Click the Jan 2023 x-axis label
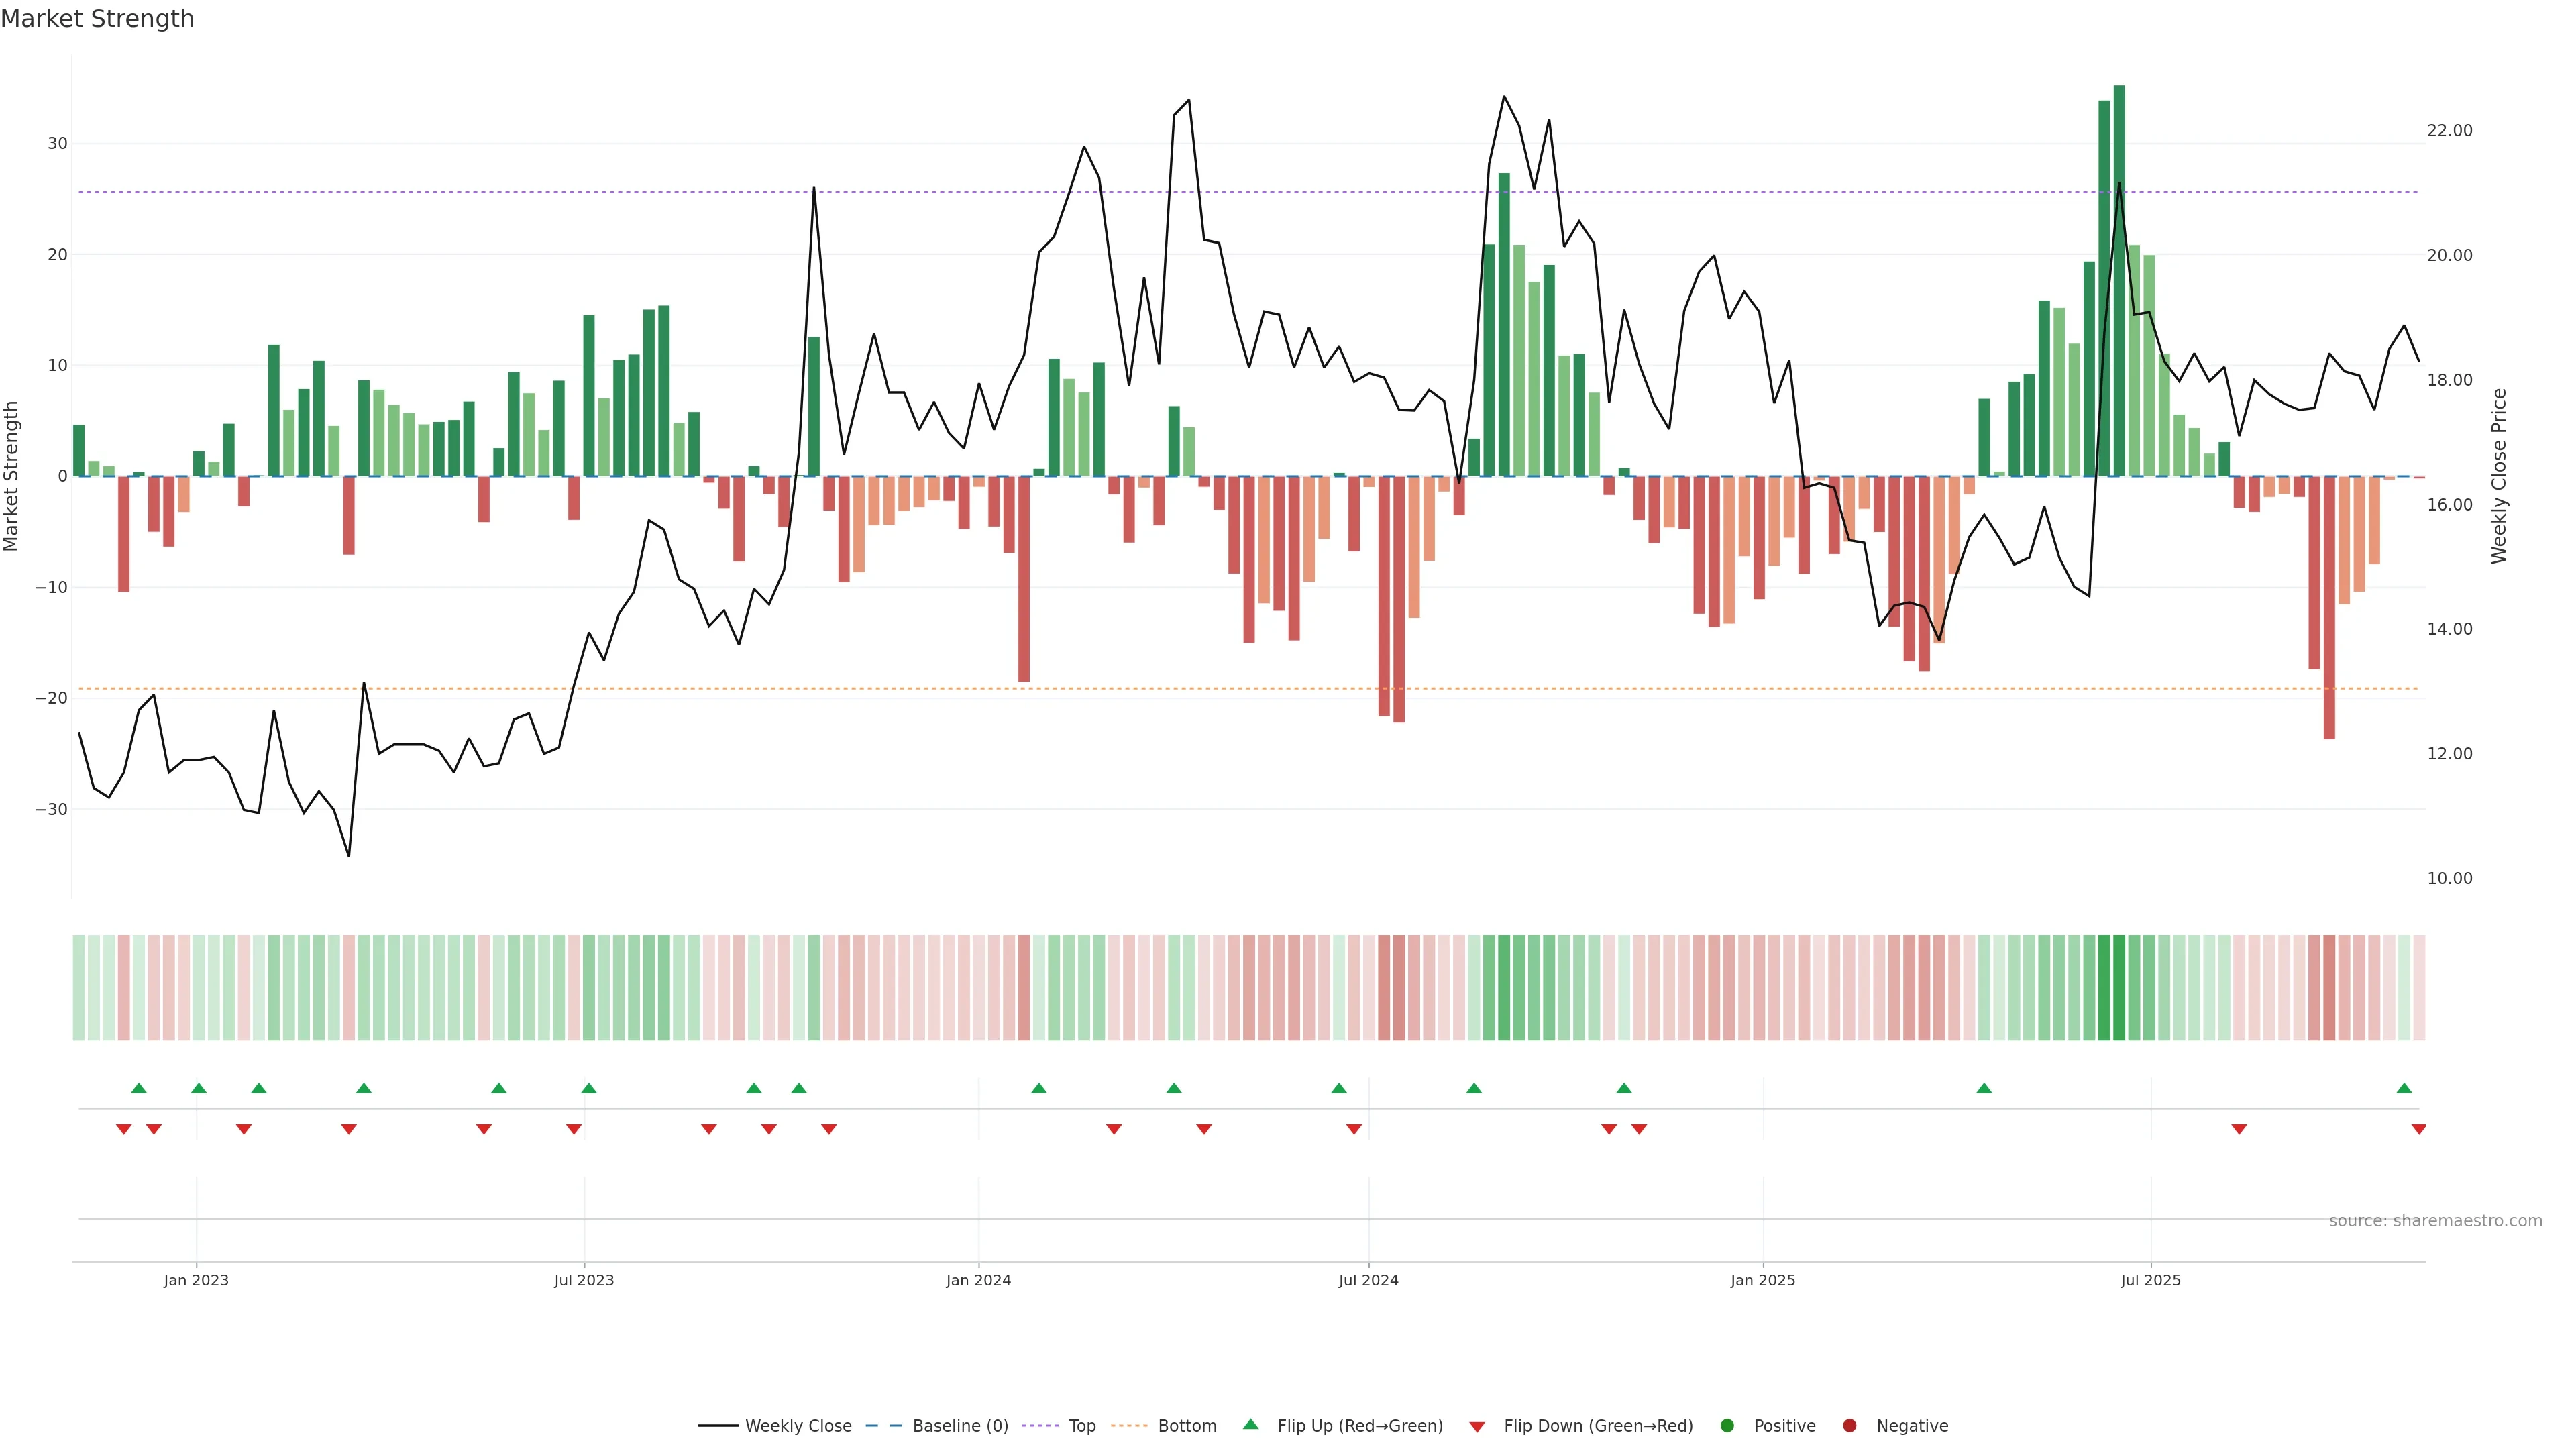 [x=196, y=1280]
